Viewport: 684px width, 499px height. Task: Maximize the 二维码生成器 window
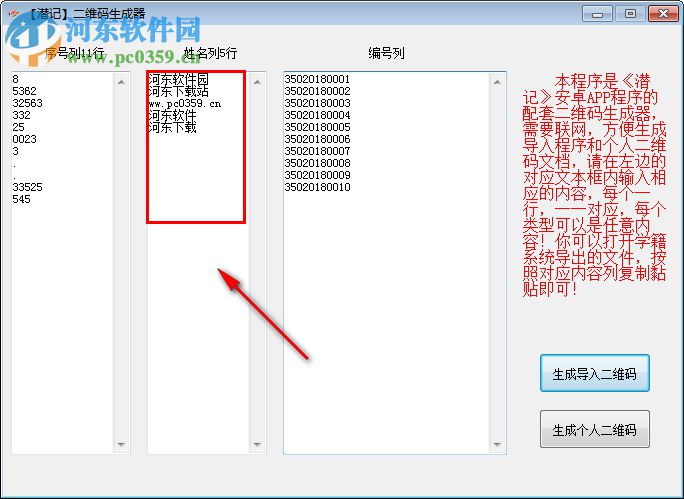click(x=630, y=14)
